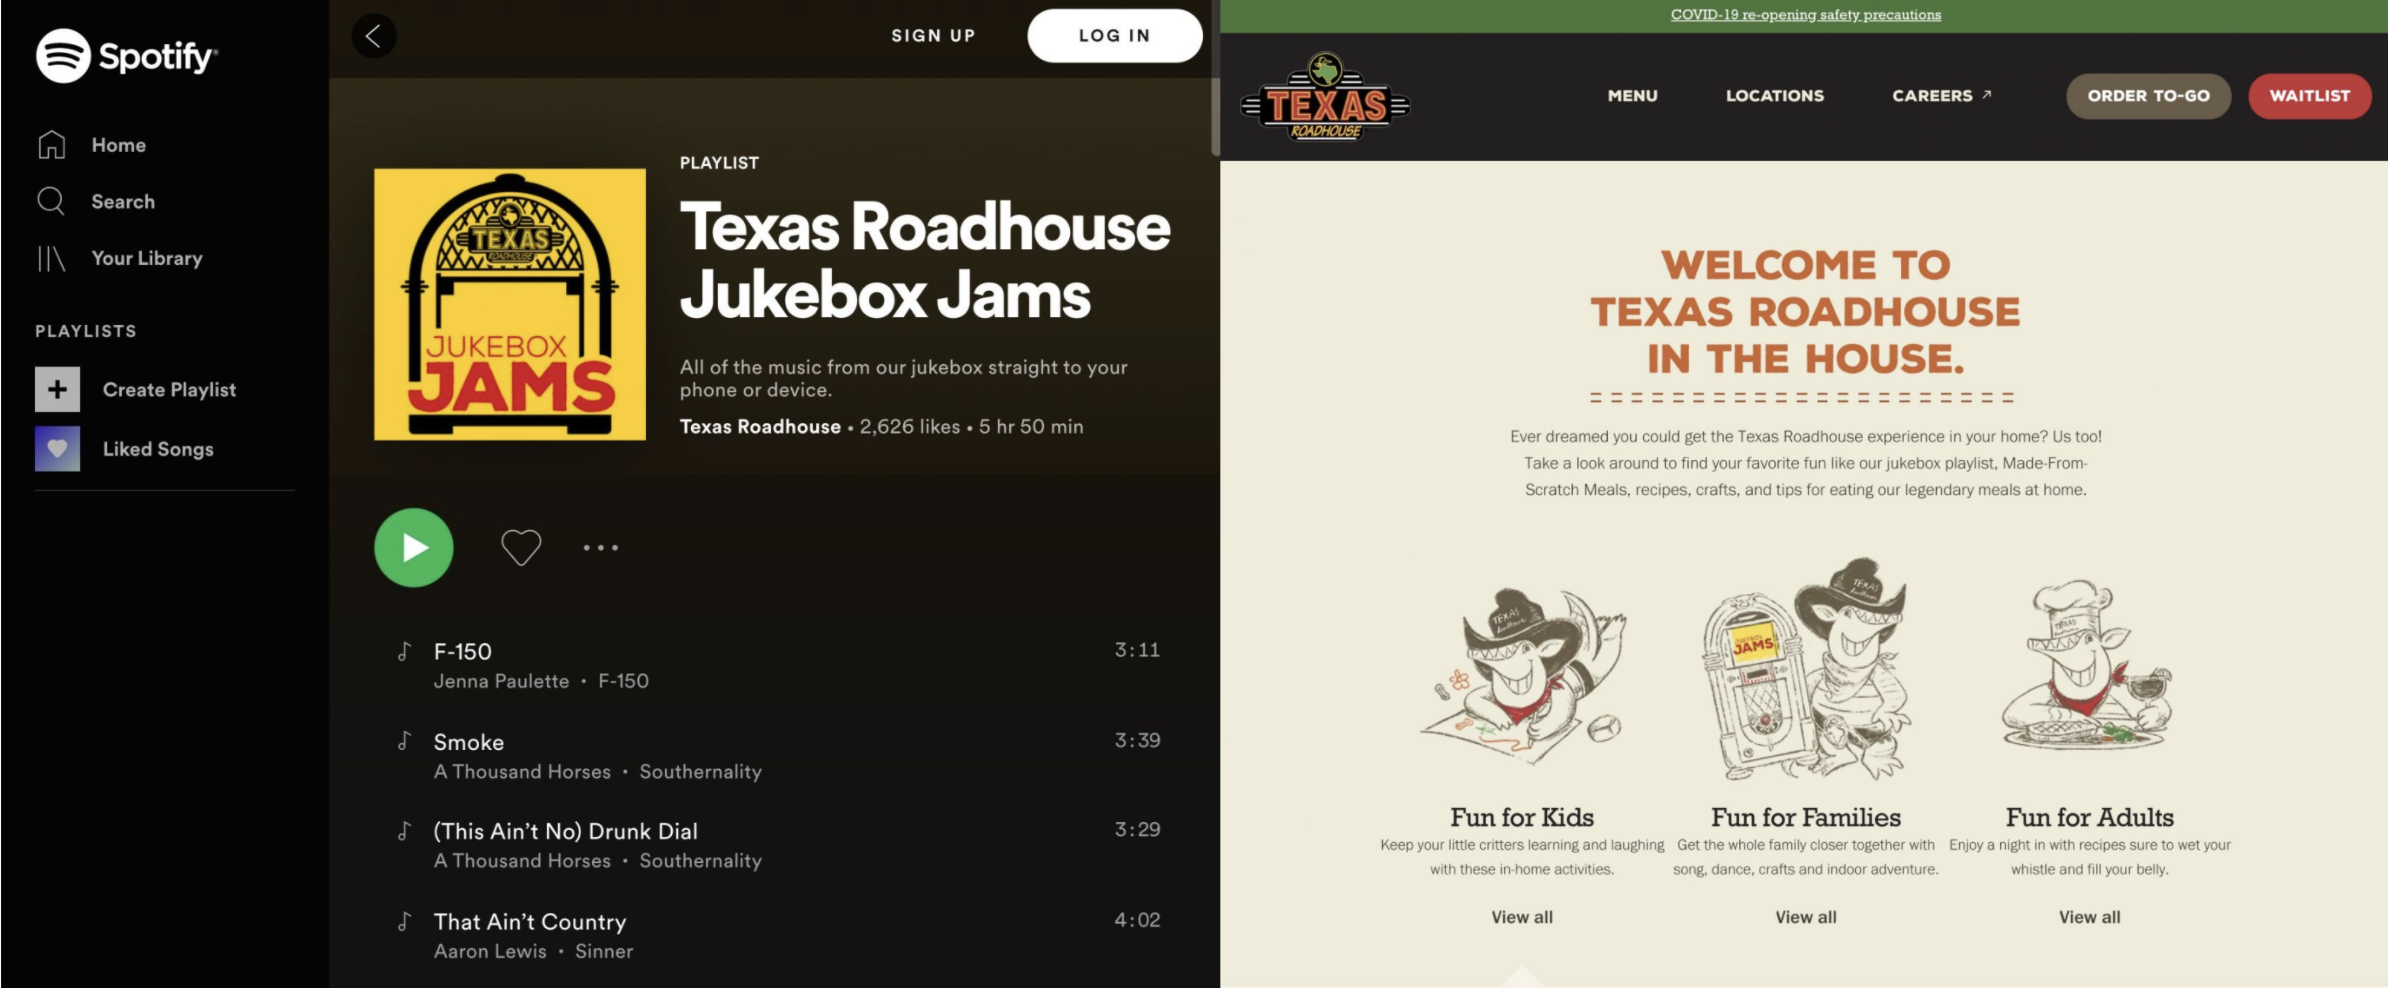Click the red WAITLIST button

2310,96
